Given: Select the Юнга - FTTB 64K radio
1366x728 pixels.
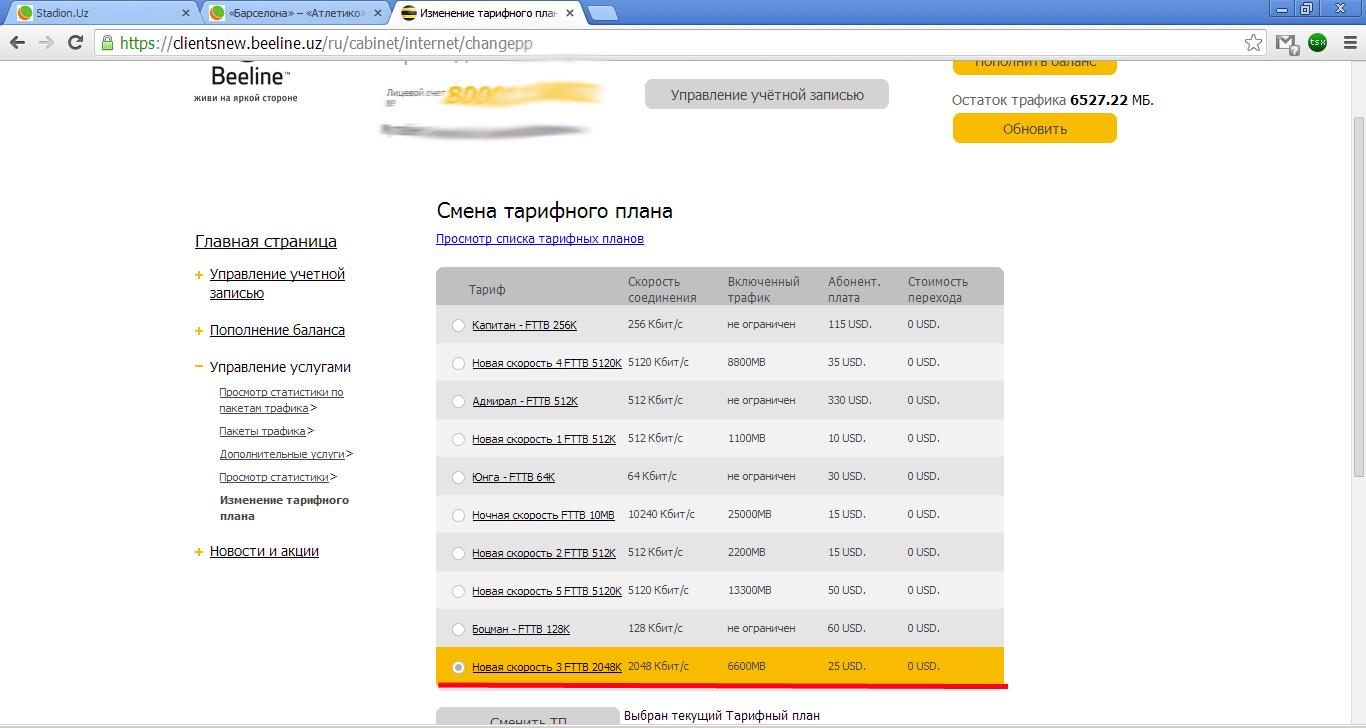Looking at the screenshot, I should (x=458, y=477).
